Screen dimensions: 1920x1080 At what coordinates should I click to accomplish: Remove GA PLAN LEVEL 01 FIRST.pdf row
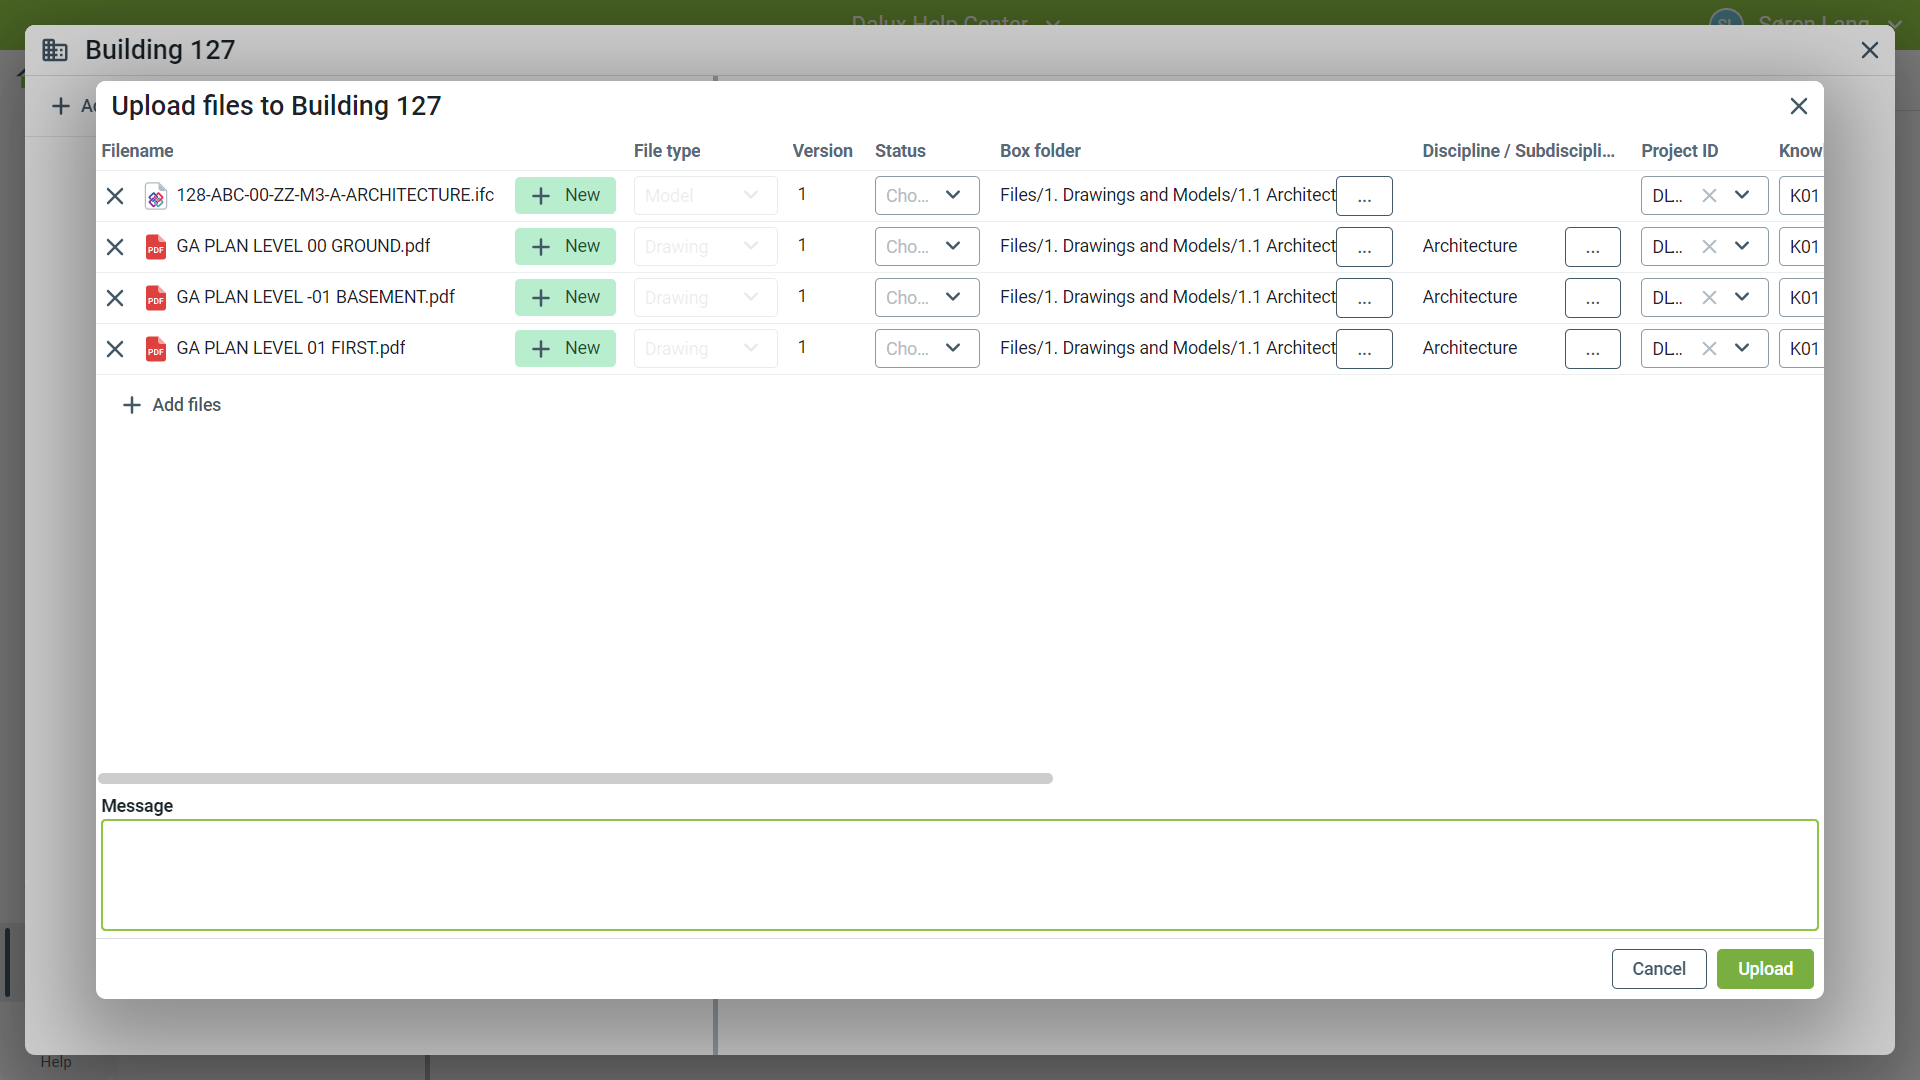(115, 349)
